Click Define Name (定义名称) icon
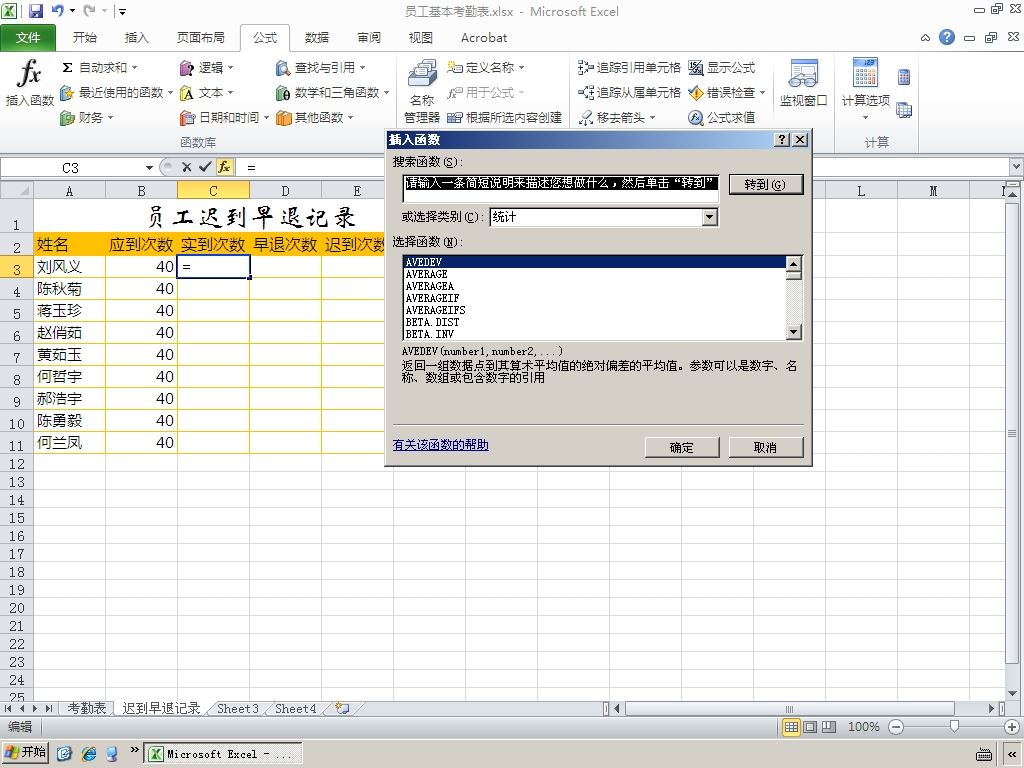The image size is (1024, 768). pos(455,67)
